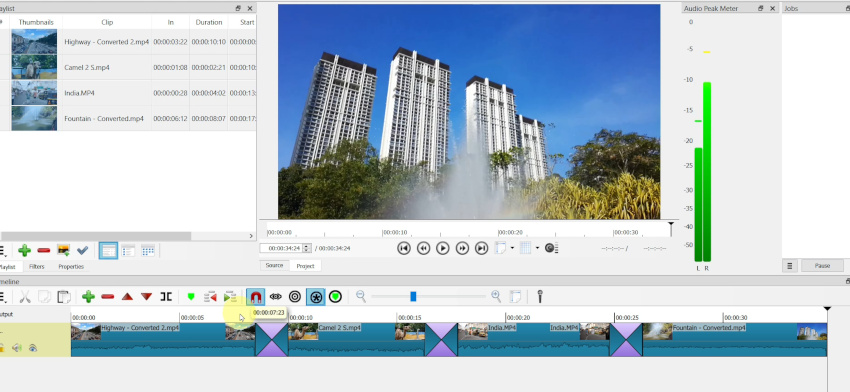Open the timeline hamburger menu
The width and height of the screenshot is (850, 392).
click(x=3, y=297)
